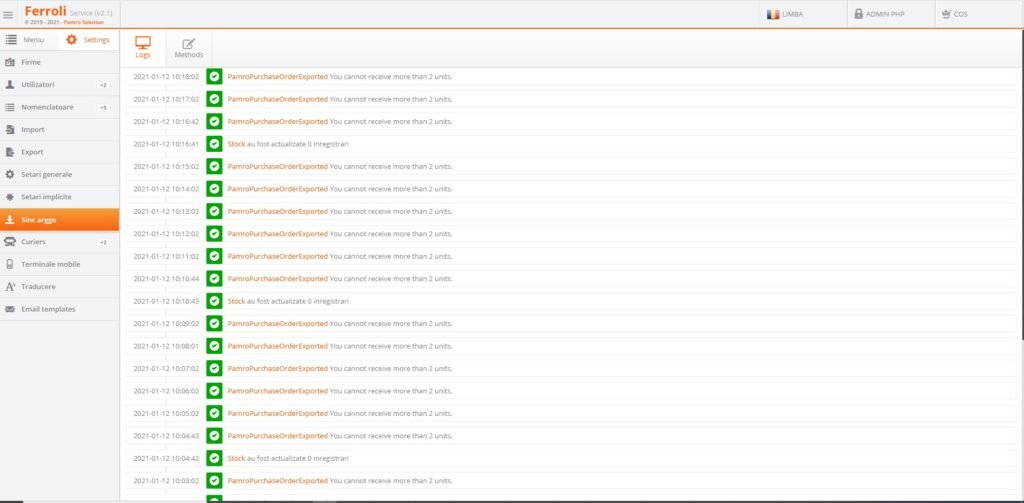The height and width of the screenshot is (503, 1024).
Task: Open Setari generale in sidebar
Action: [46, 175]
